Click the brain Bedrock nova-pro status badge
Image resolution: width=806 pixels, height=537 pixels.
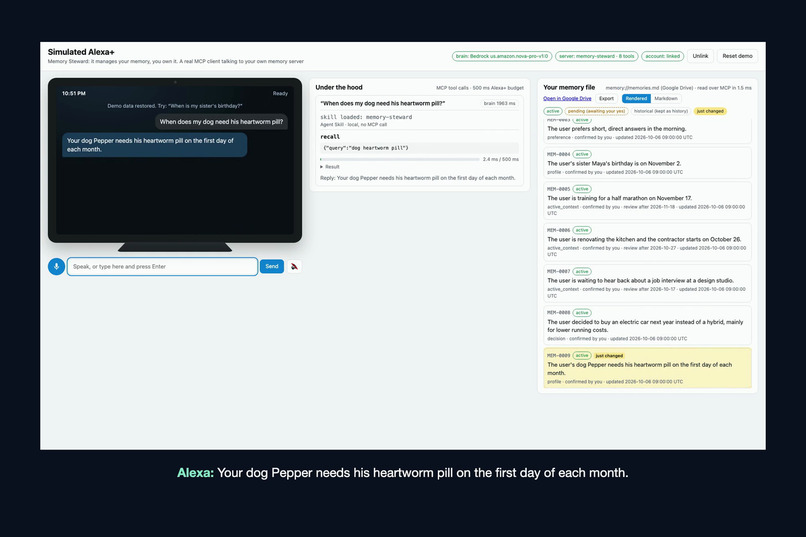pos(502,56)
